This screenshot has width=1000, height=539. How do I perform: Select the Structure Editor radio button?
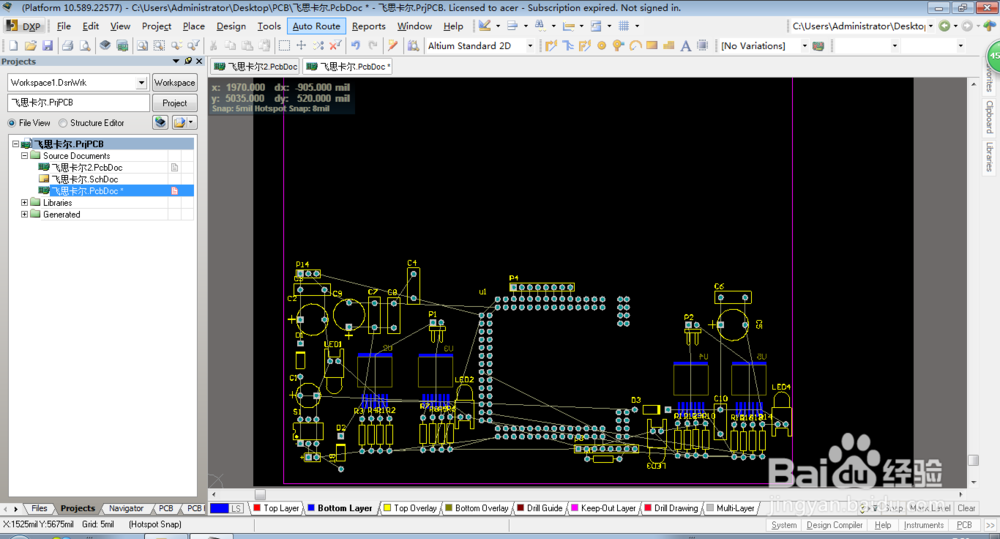[63, 123]
